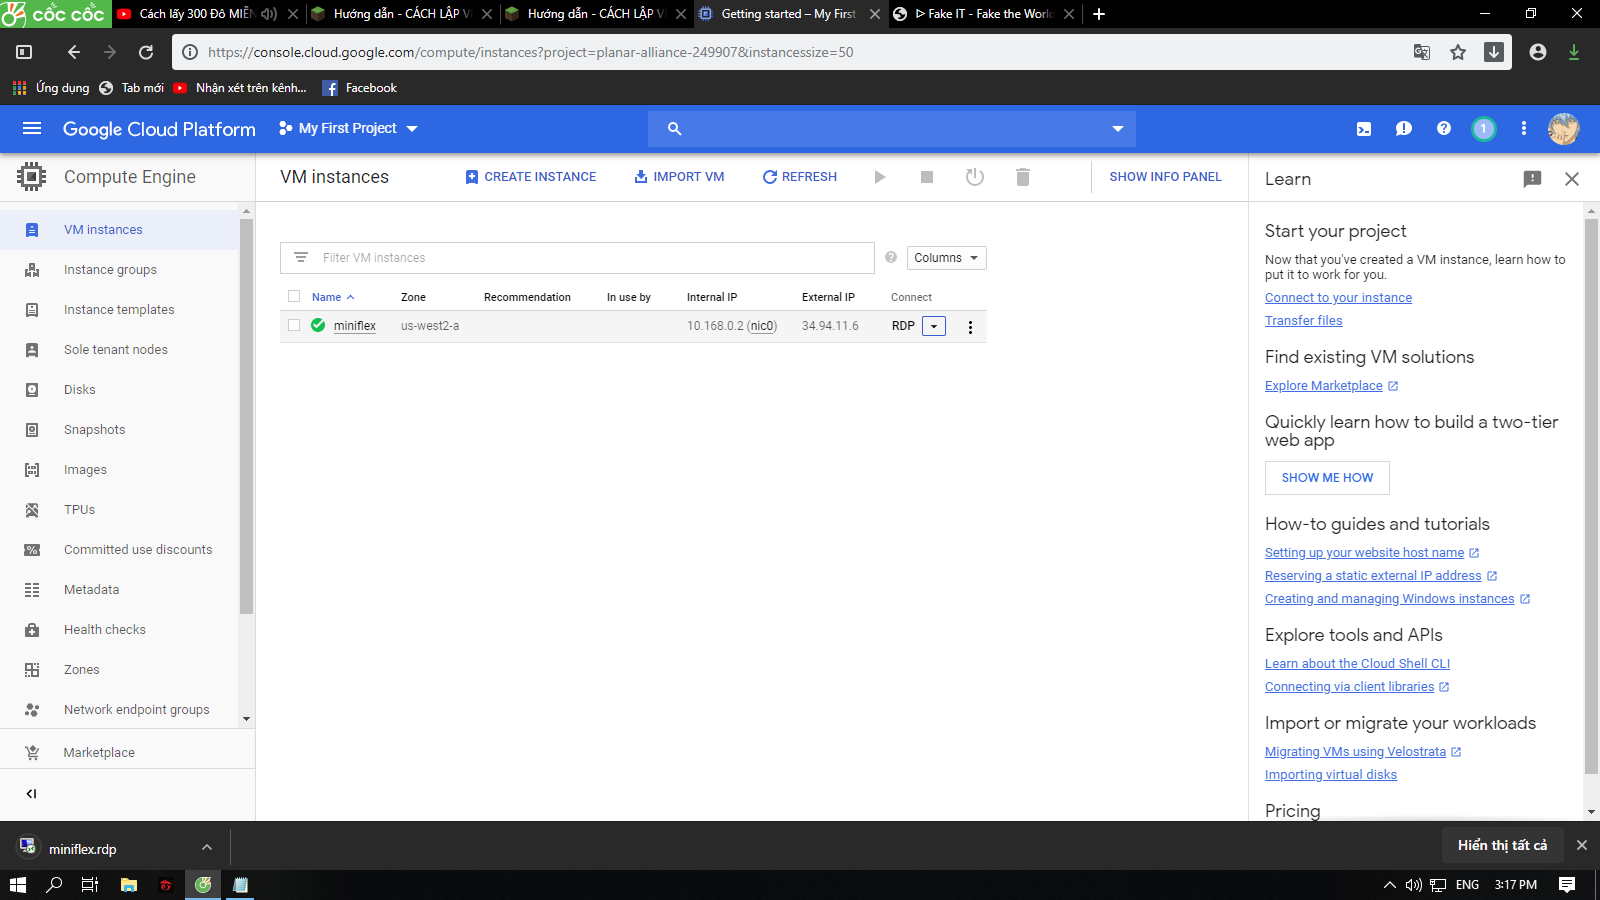Open the miniflex instance details link

pos(355,326)
